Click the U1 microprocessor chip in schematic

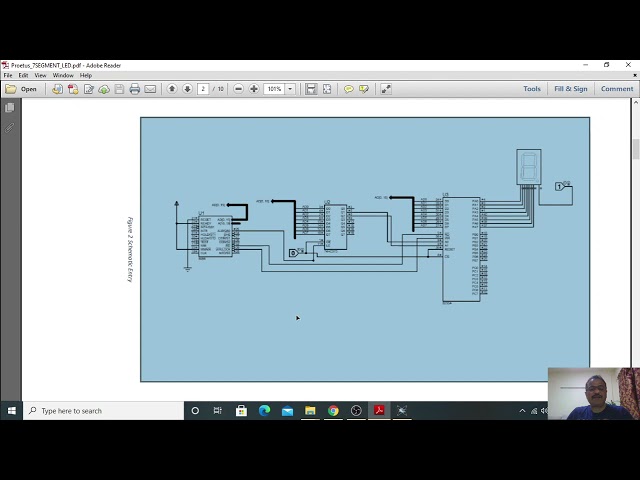(x=215, y=237)
